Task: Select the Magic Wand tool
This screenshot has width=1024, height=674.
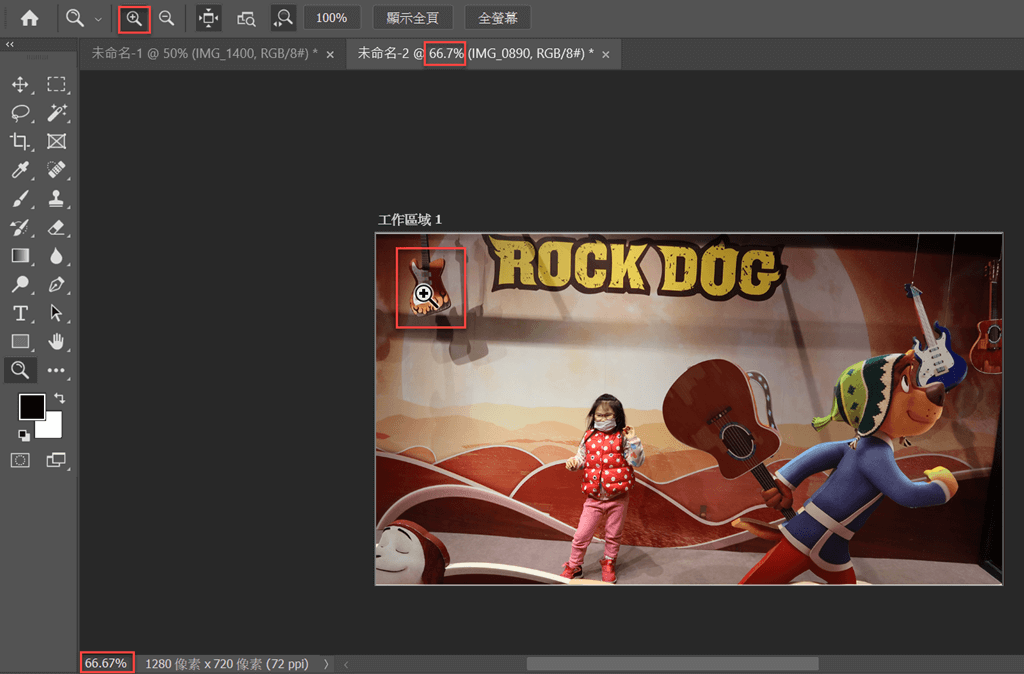Action: coord(56,113)
